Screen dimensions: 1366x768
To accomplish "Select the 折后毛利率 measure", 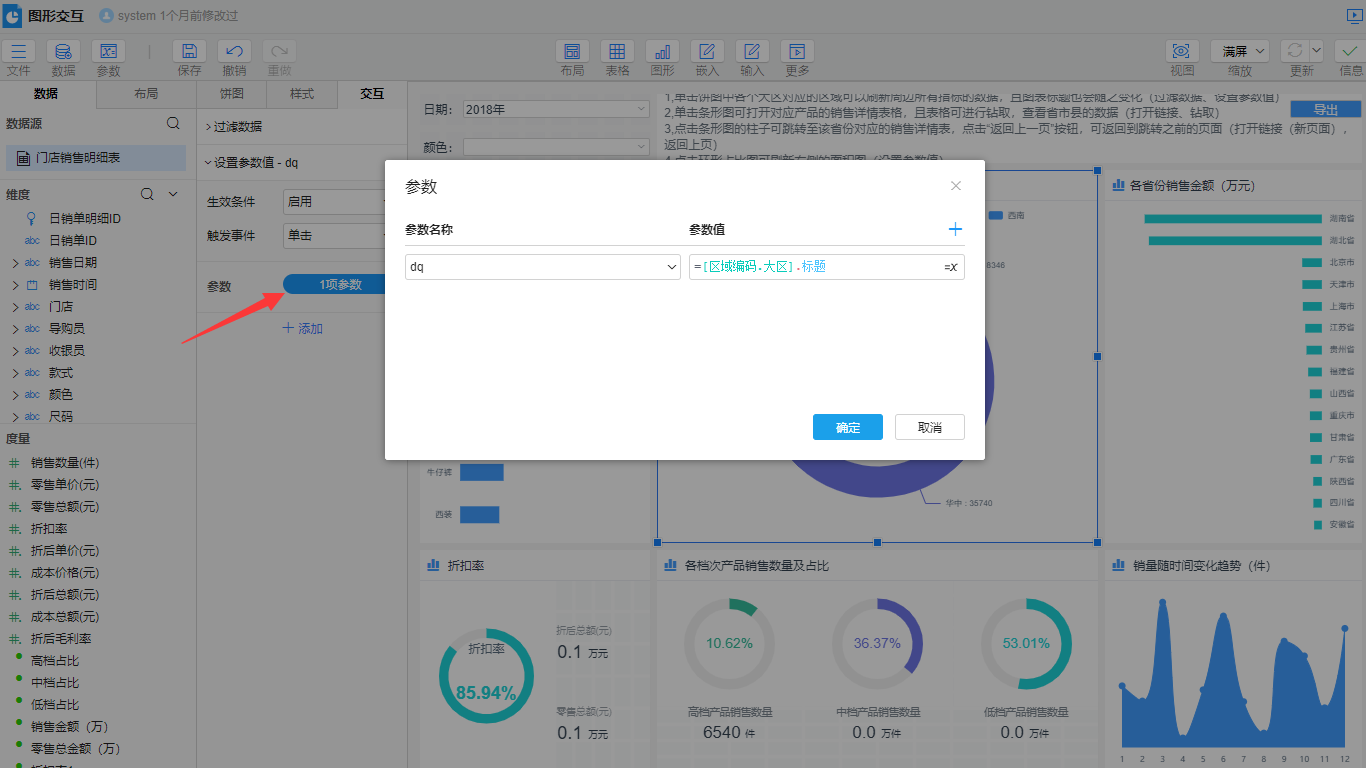I will 61,639.
